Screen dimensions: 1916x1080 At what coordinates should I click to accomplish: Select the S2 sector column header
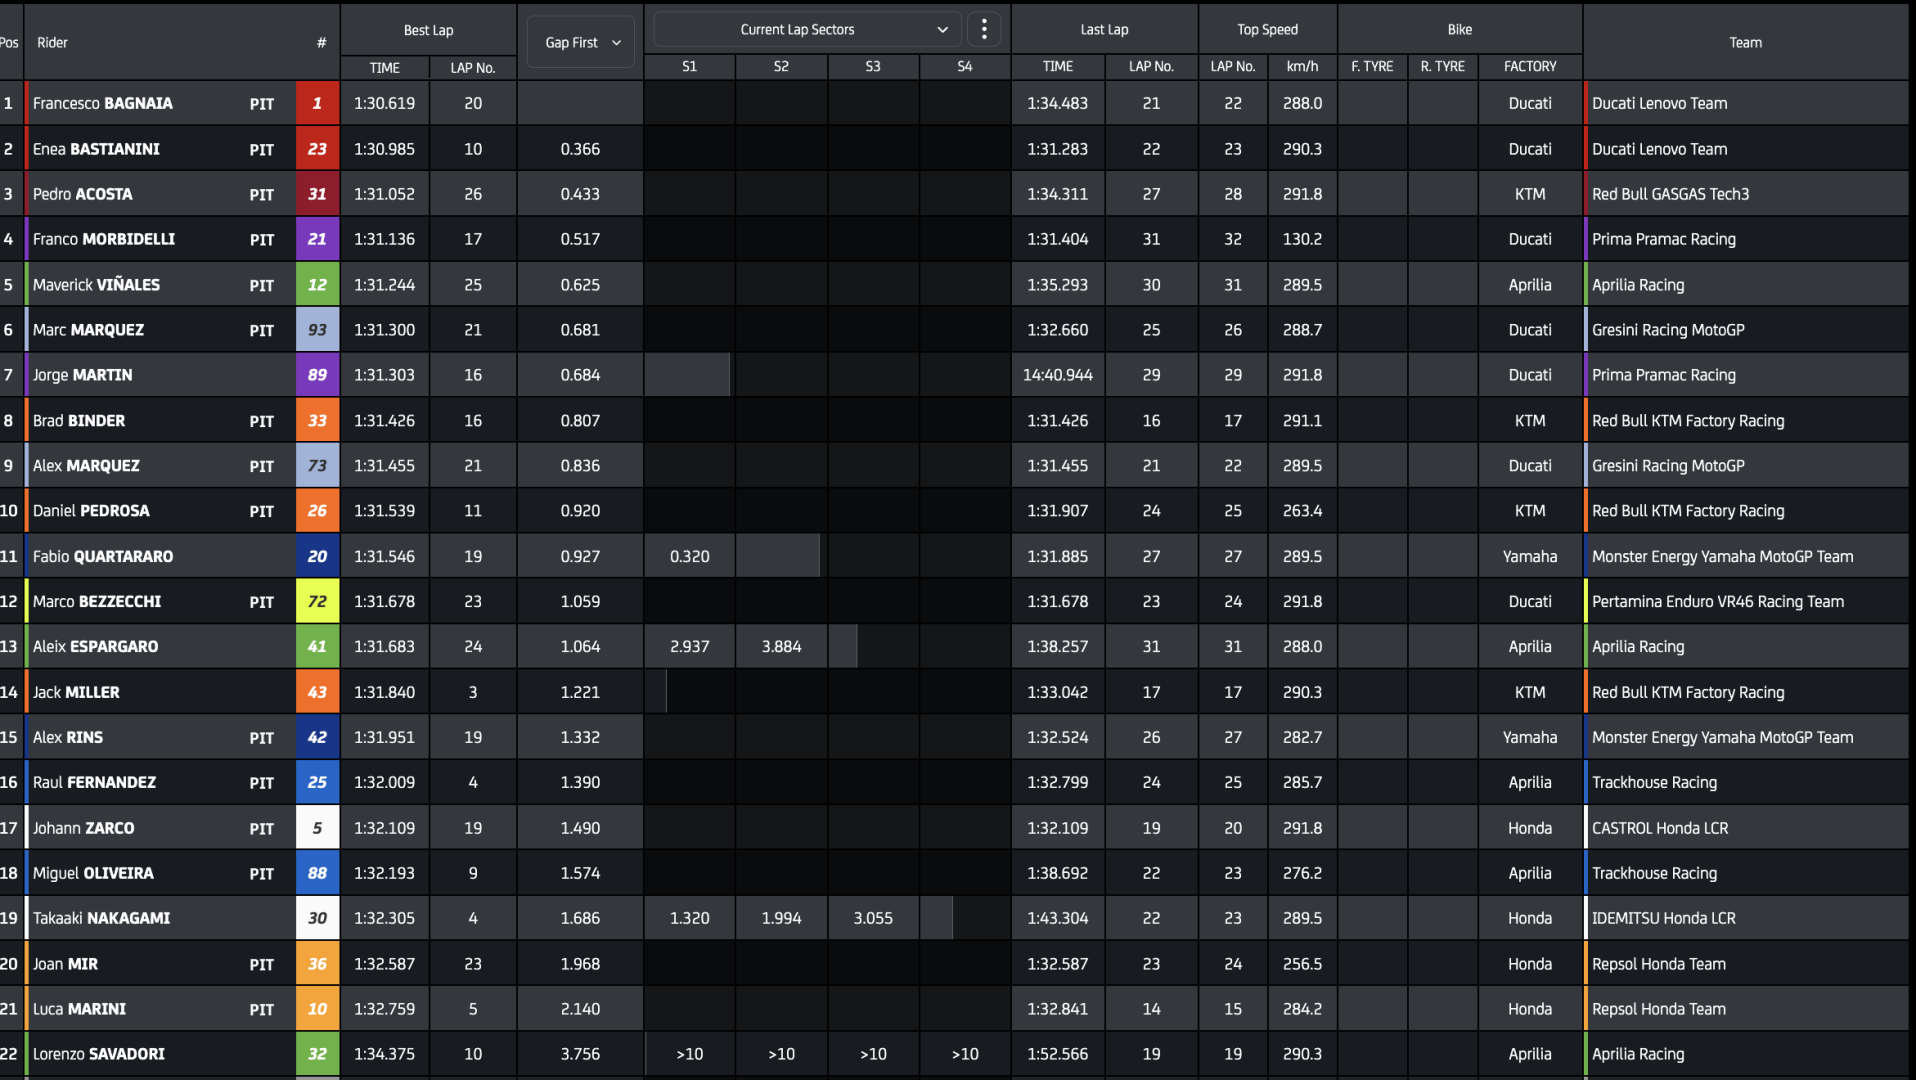tap(781, 66)
